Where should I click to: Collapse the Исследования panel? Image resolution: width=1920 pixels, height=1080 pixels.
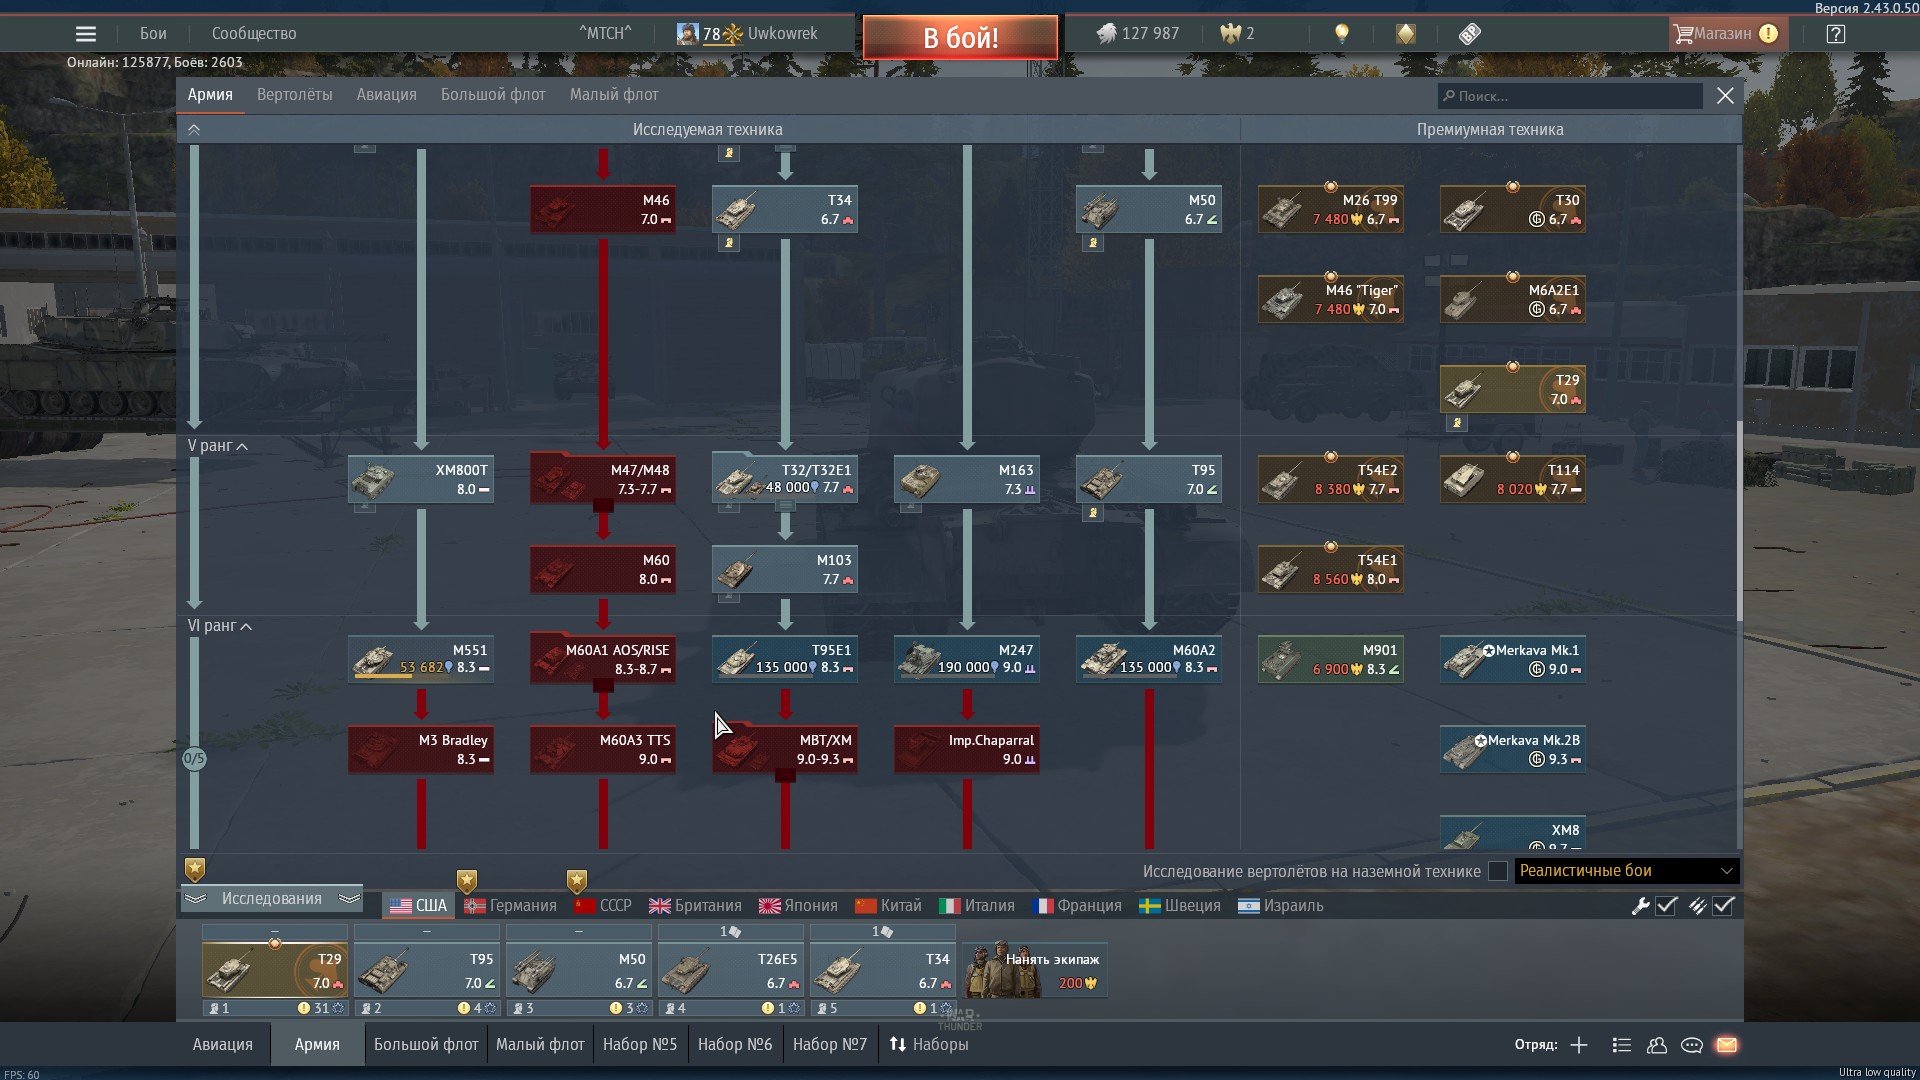coord(271,899)
